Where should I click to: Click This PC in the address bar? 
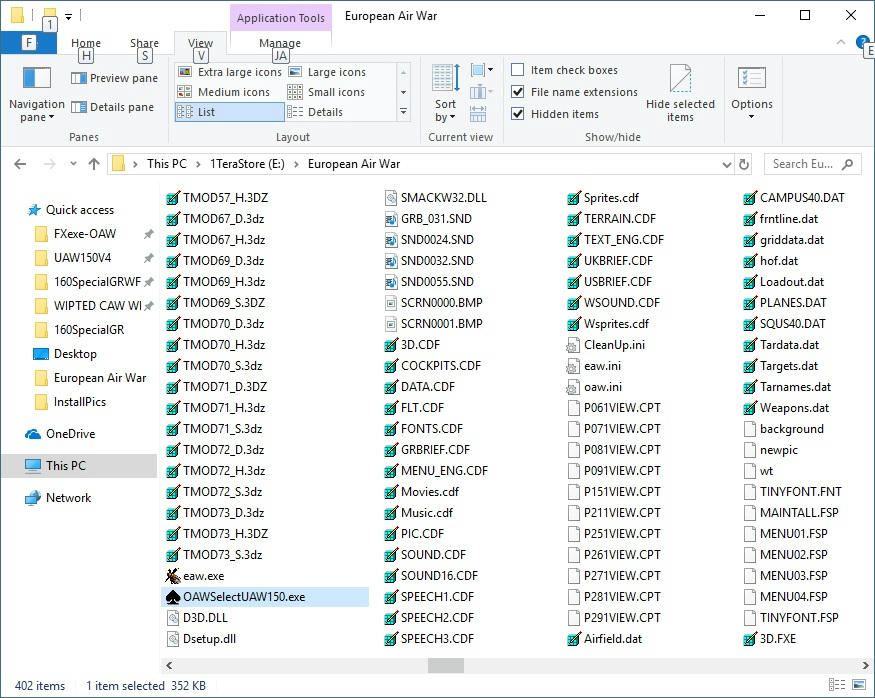166,164
